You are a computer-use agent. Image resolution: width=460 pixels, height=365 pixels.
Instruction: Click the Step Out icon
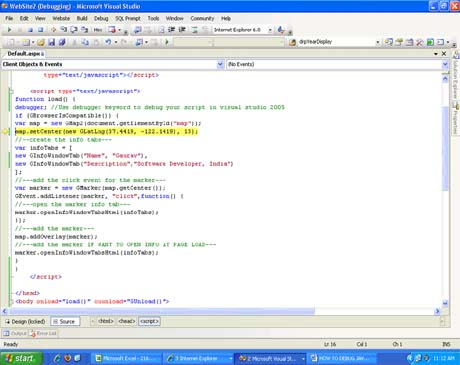(84, 30)
